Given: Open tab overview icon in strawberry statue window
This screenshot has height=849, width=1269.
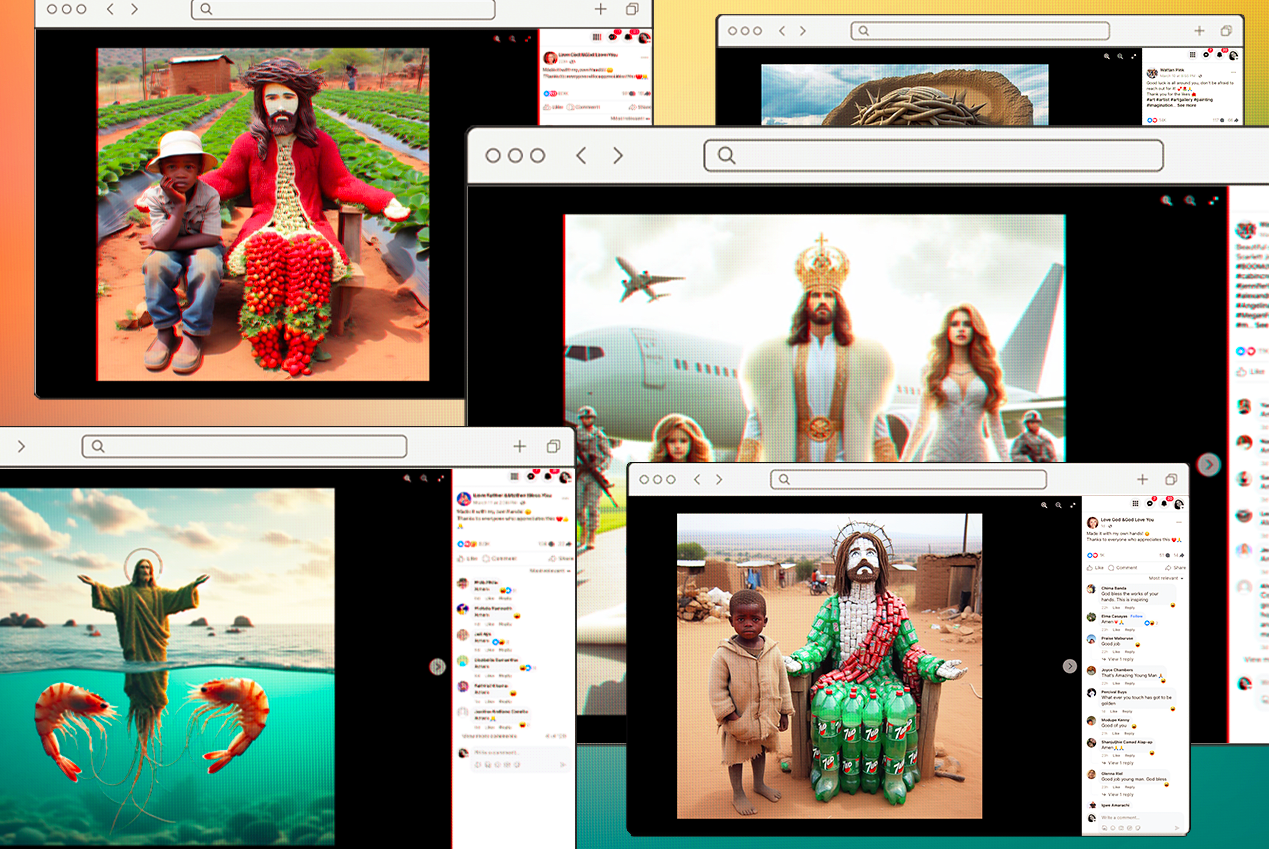Looking at the screenshot, I should point(632,9).
